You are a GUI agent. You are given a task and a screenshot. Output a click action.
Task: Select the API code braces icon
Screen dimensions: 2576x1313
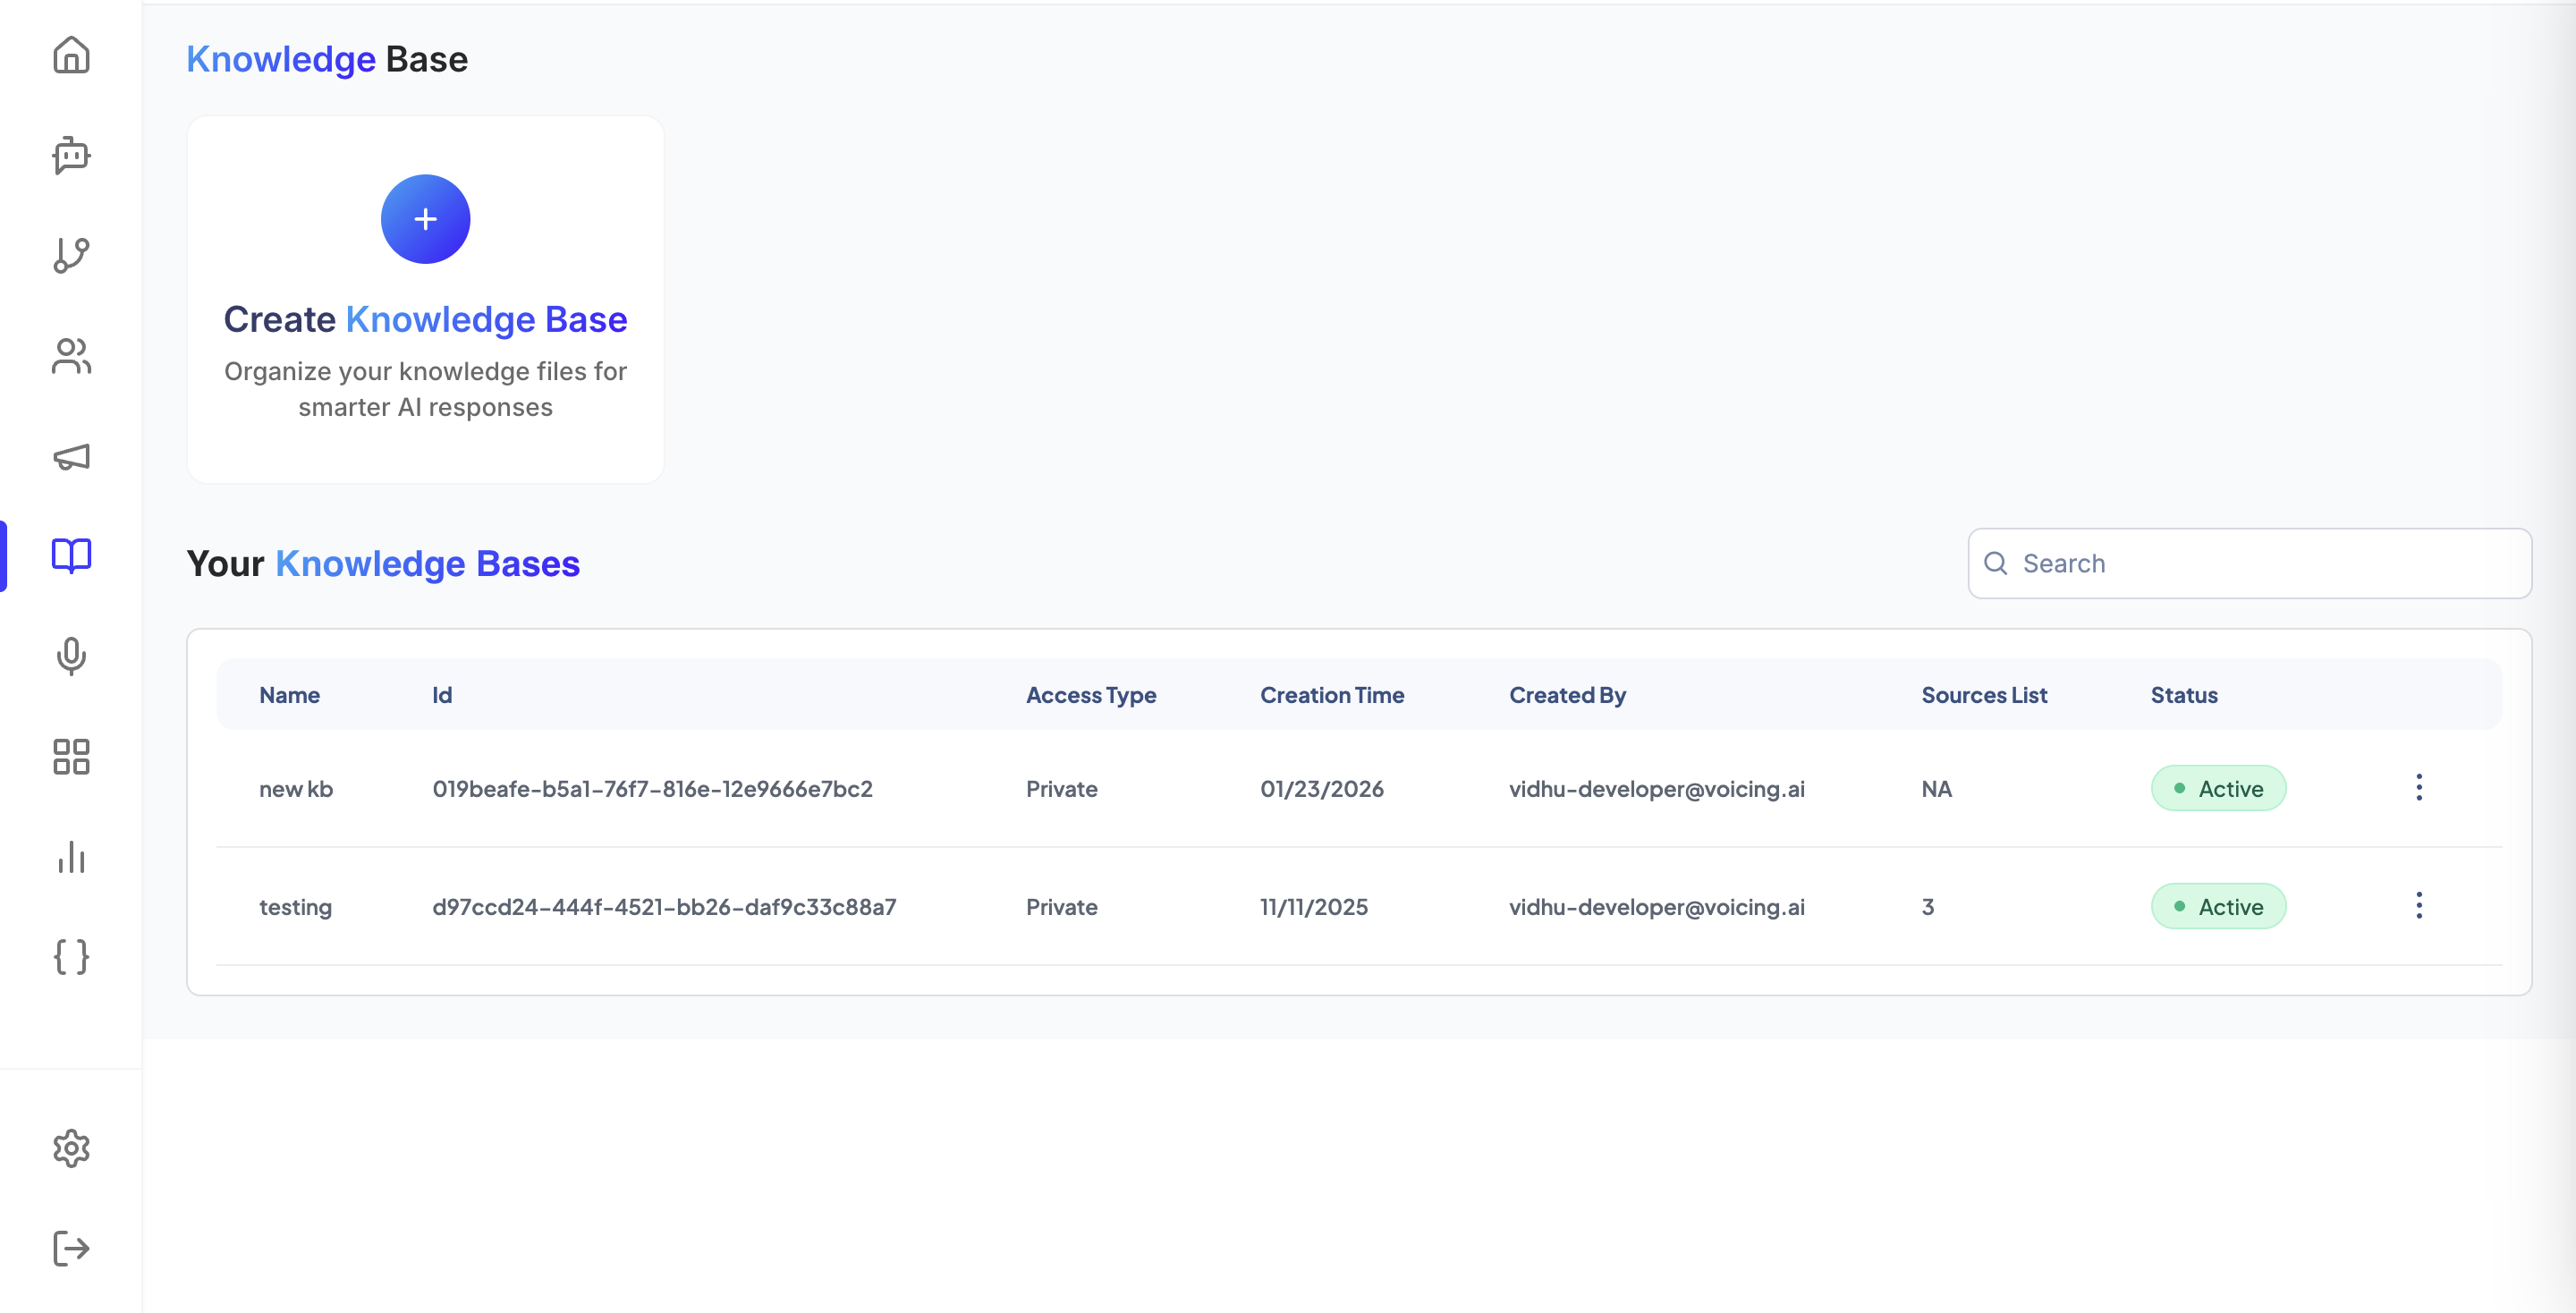pos(71,957)
